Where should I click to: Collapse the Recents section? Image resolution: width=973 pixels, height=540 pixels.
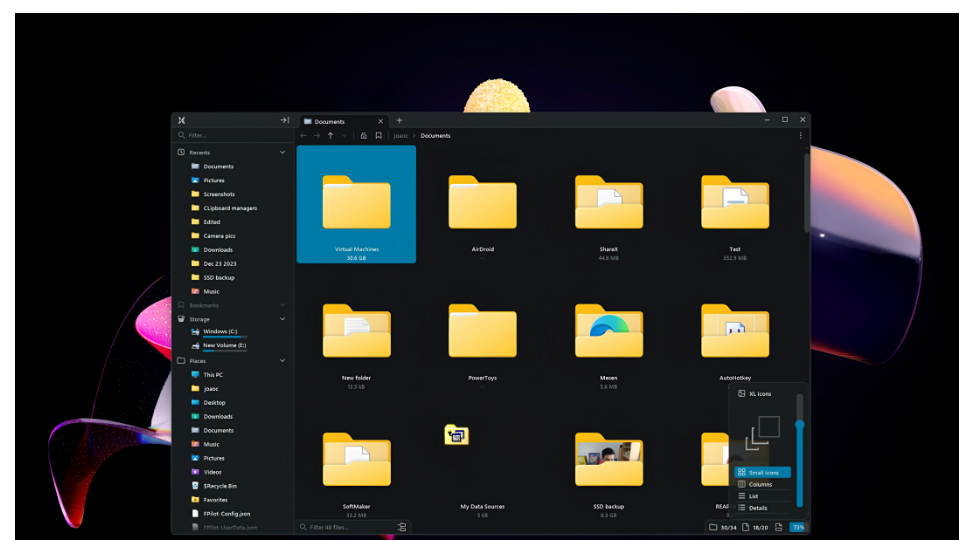click(282, 152)
